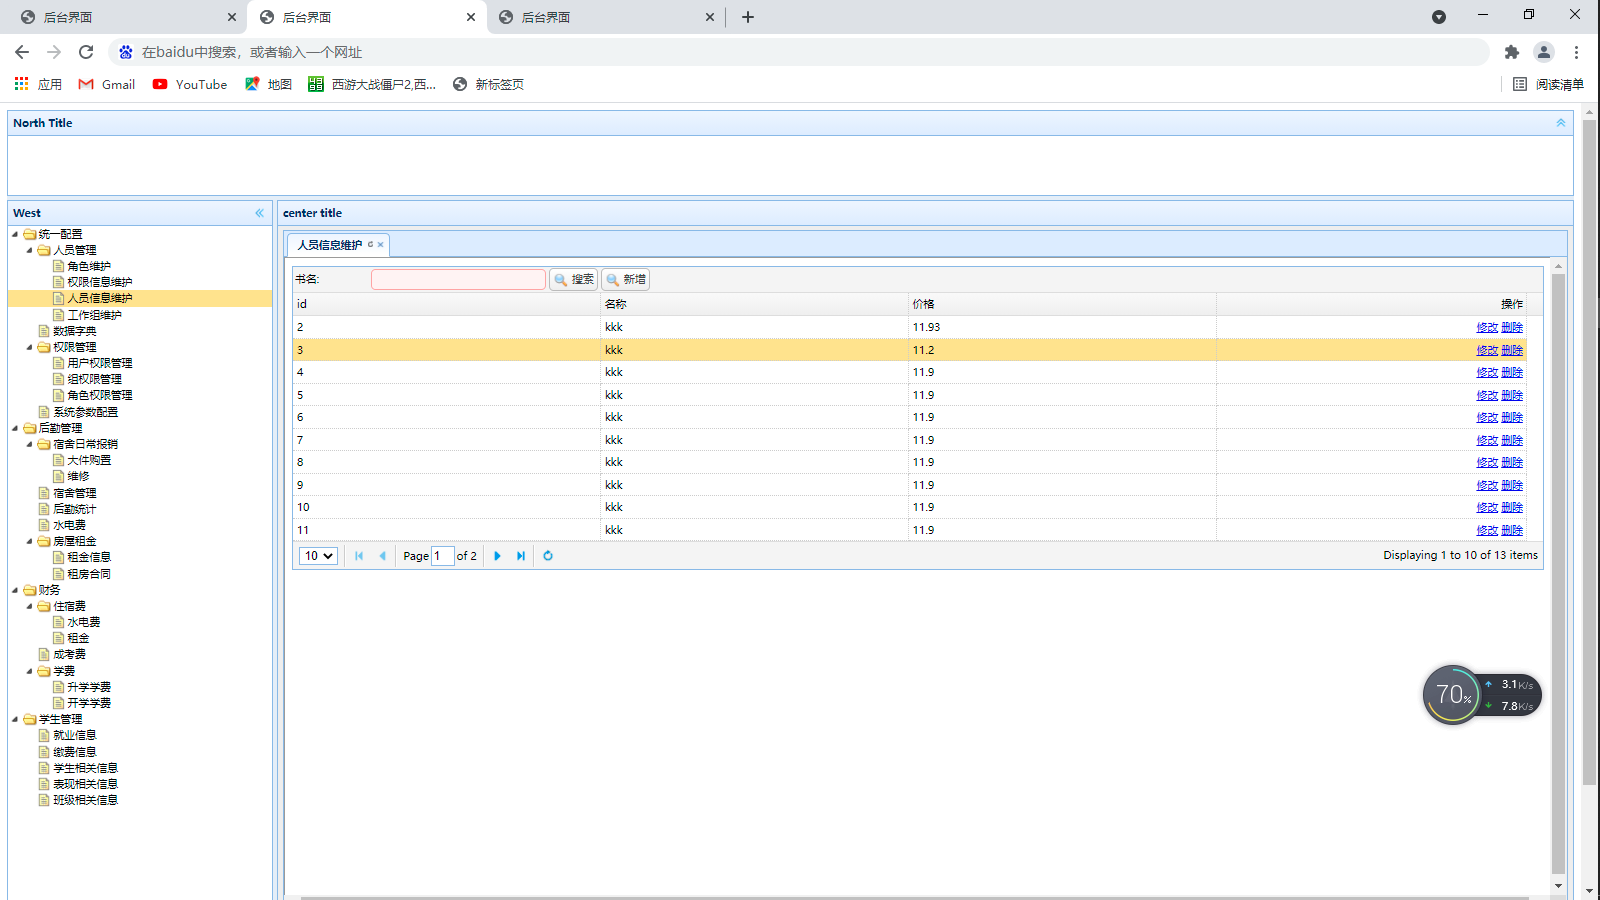
Task: Switch to the middle 后台界面 browser tab
Action: click(360, 17)
